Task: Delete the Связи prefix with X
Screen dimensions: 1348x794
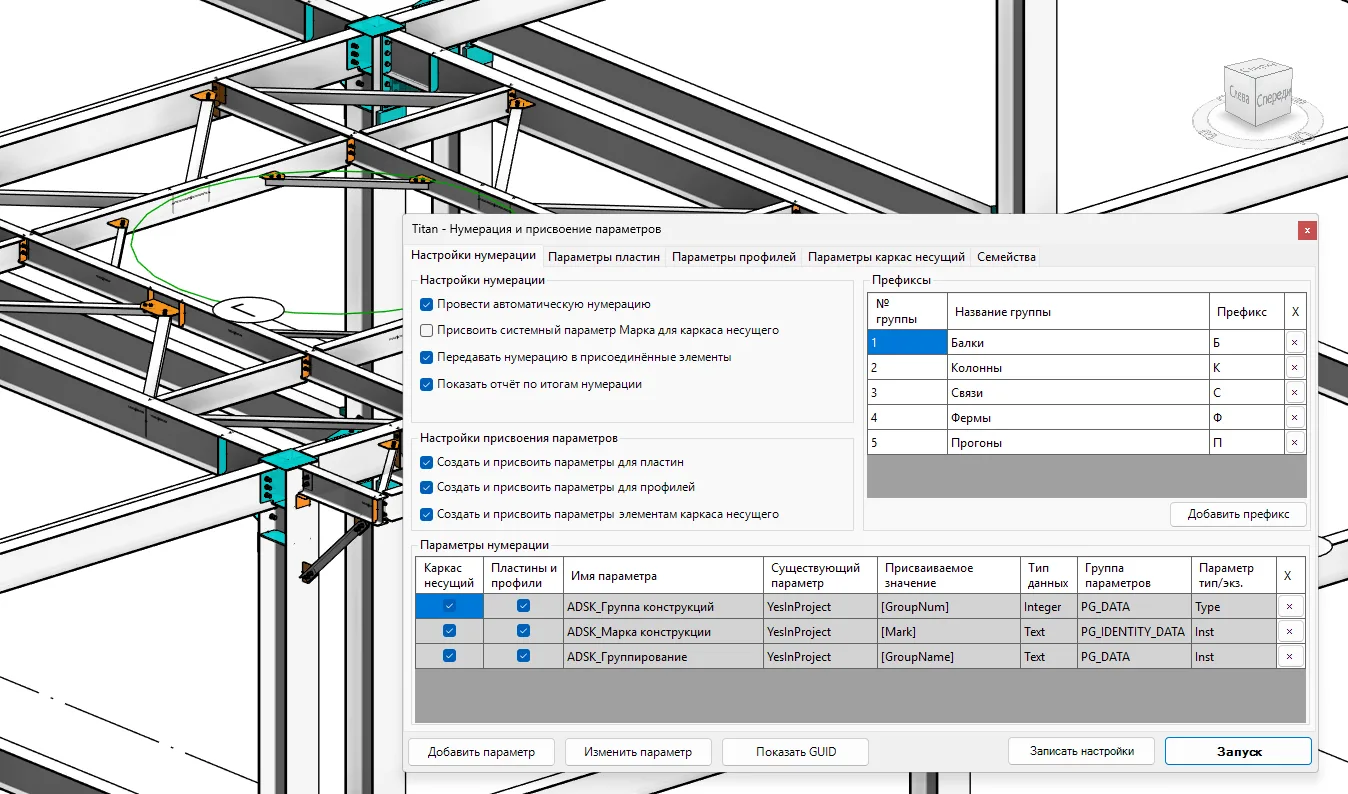Action: click(x=1294, y=393)
